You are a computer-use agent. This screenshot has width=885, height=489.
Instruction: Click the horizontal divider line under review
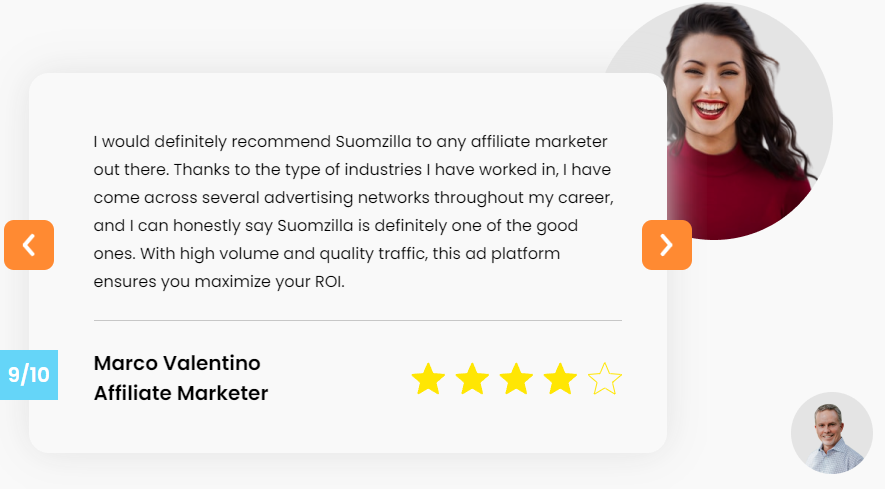pyautogui.click(x=357, y=321)
